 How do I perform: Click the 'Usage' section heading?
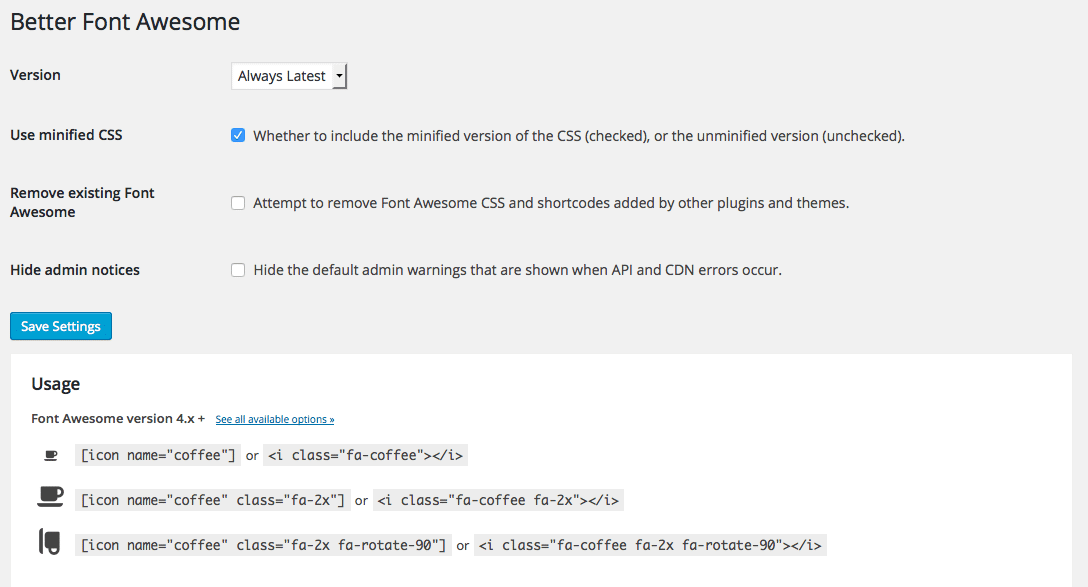[56, 384]
